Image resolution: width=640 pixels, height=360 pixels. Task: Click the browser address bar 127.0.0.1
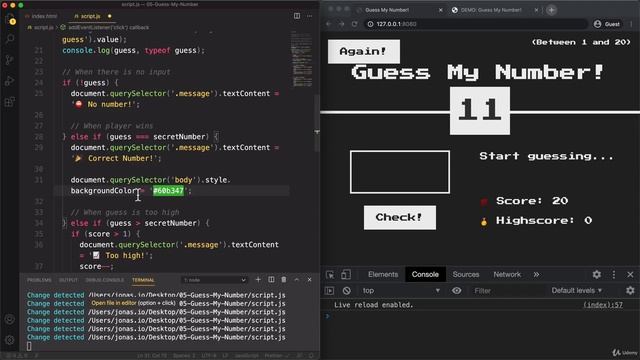[x=476, y=24]
